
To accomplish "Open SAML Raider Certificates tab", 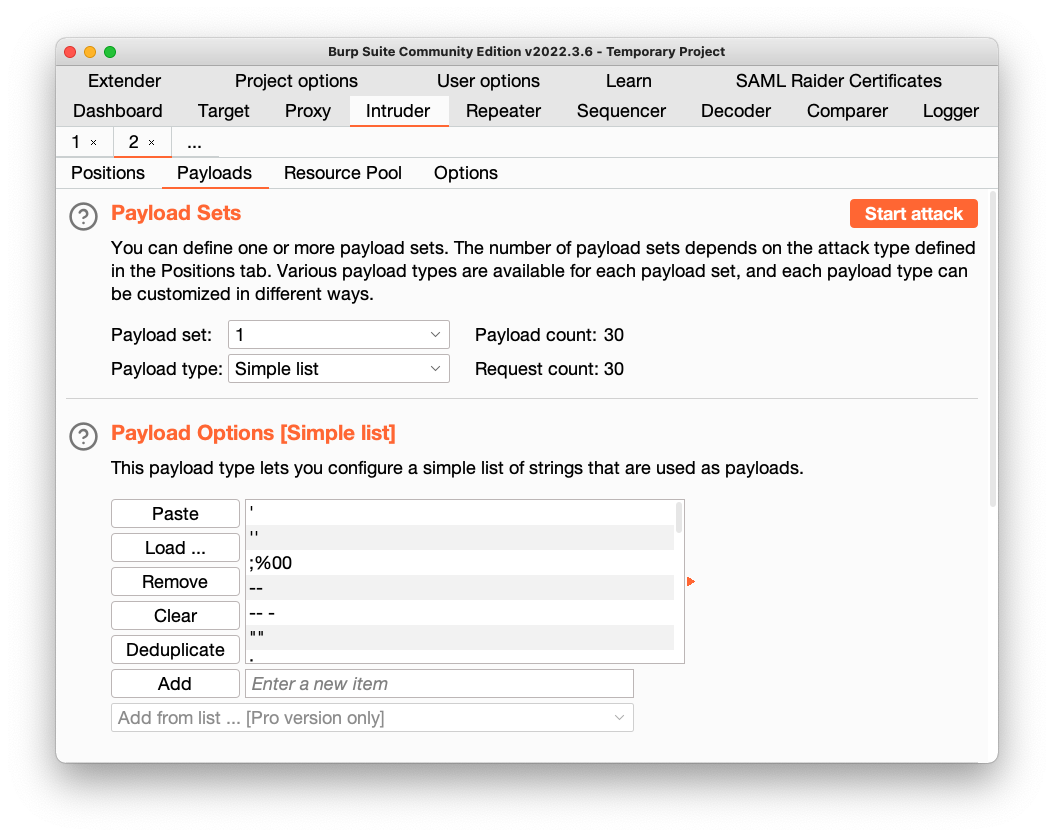I will [838, 81].
